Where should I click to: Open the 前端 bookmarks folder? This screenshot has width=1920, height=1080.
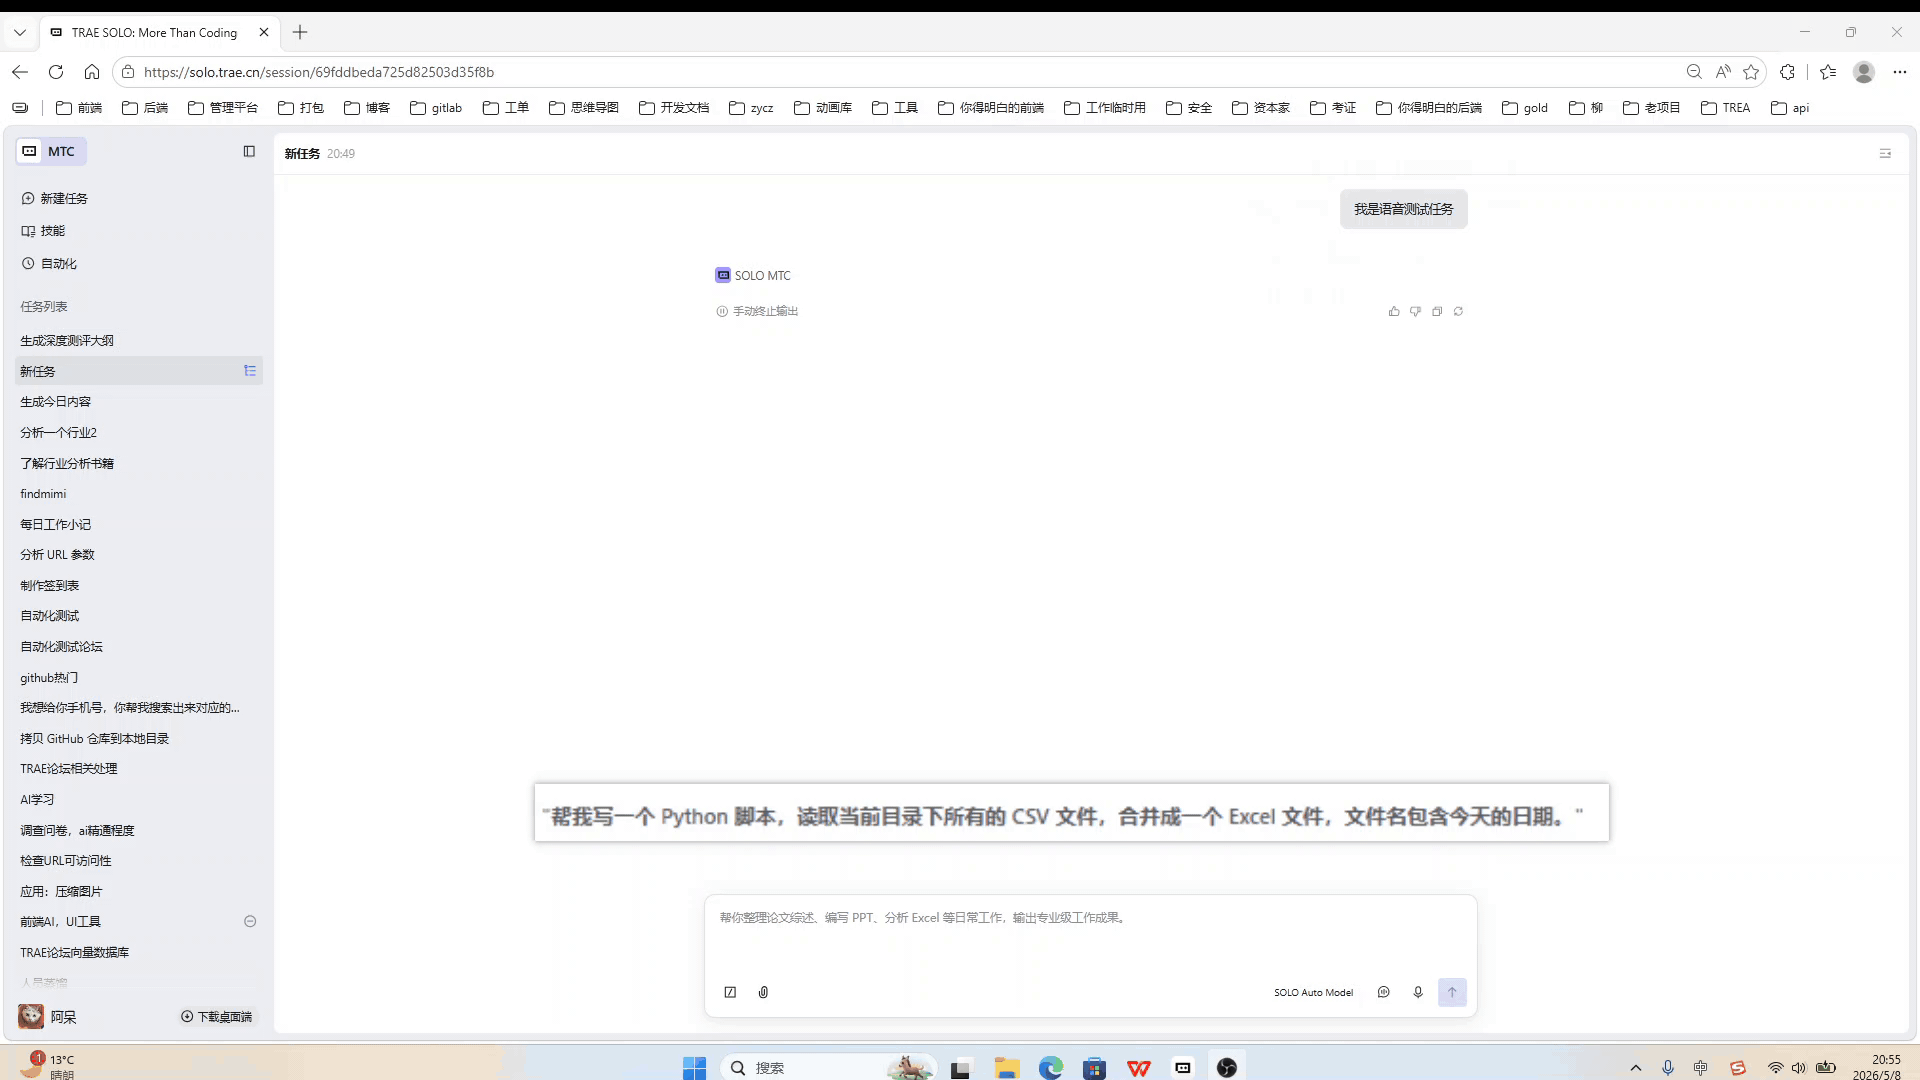pyautogui.click(x=79, y=108)
